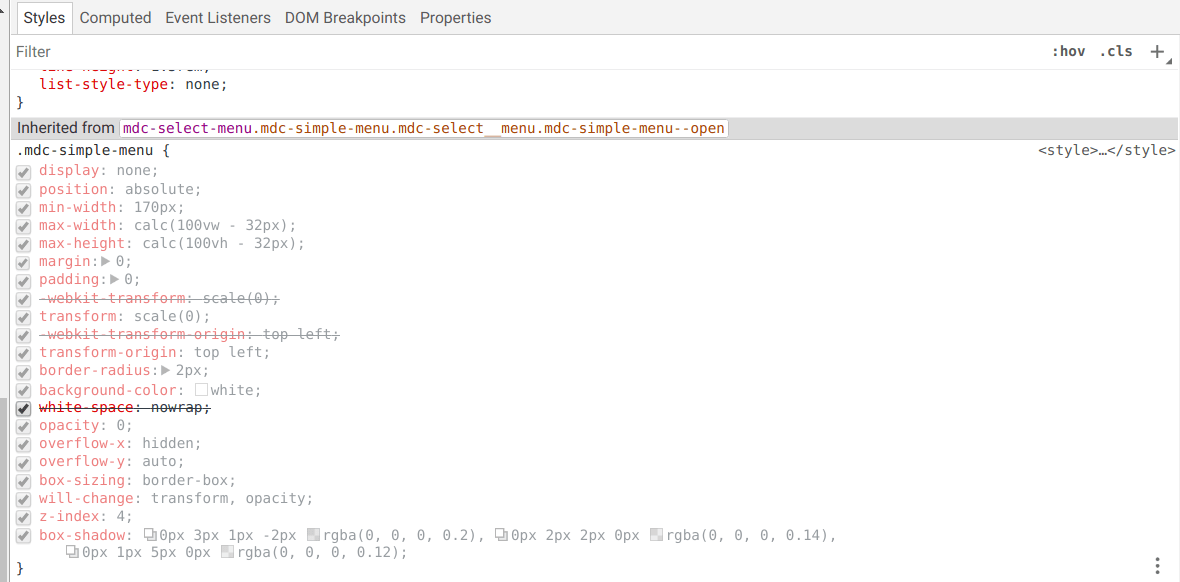The width and height of the screenshot is (1180, 582).
Task: Focus the Filter styles input field
Action: click(x=527, y=52)
